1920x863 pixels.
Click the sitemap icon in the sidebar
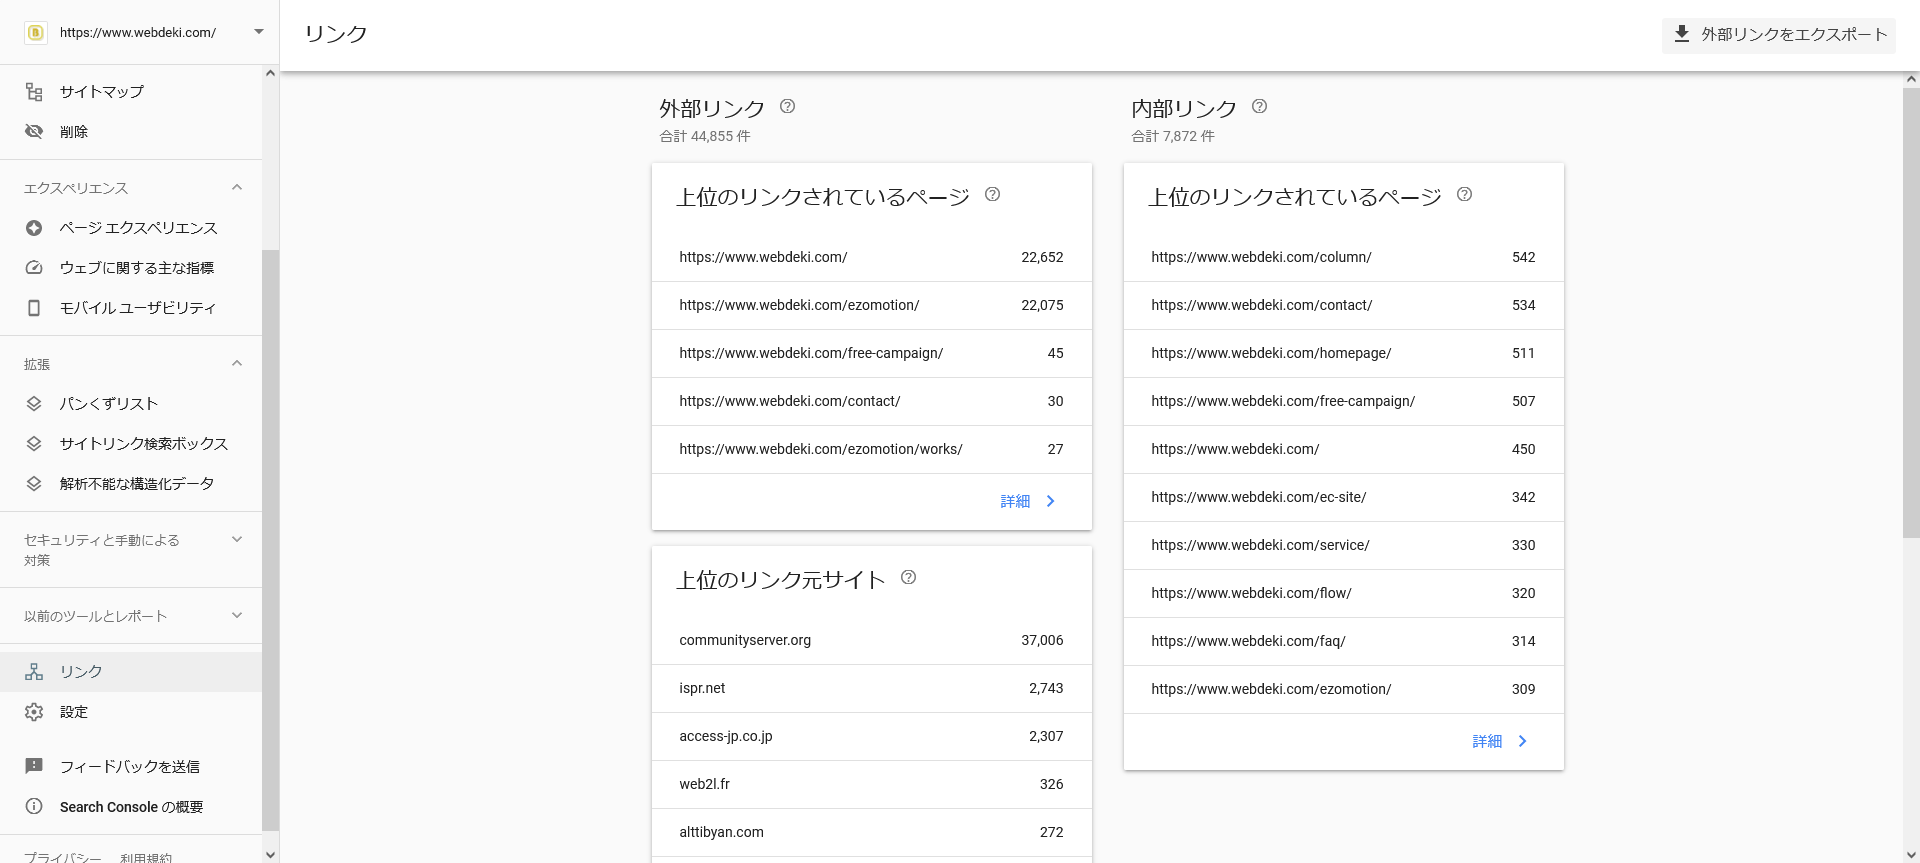click(x=34, y=92)
